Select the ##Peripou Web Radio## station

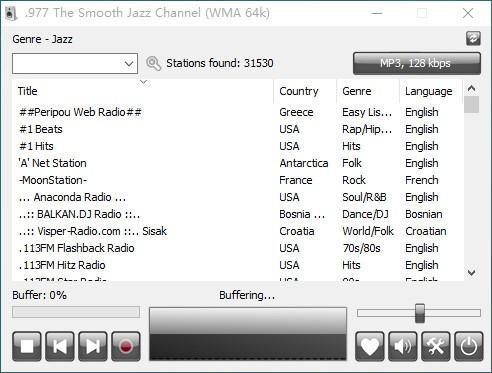237,112
